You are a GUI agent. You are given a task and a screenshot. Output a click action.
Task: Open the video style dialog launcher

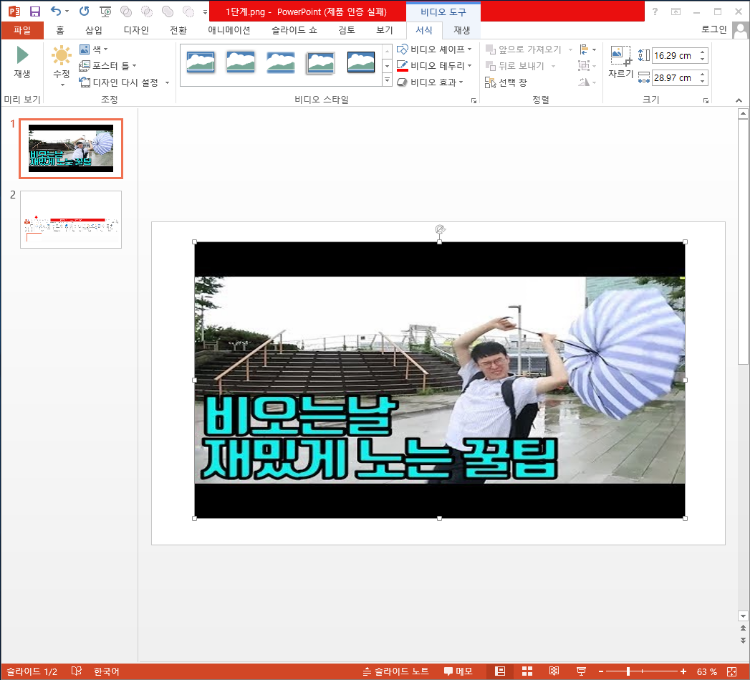tap(474, 100)
